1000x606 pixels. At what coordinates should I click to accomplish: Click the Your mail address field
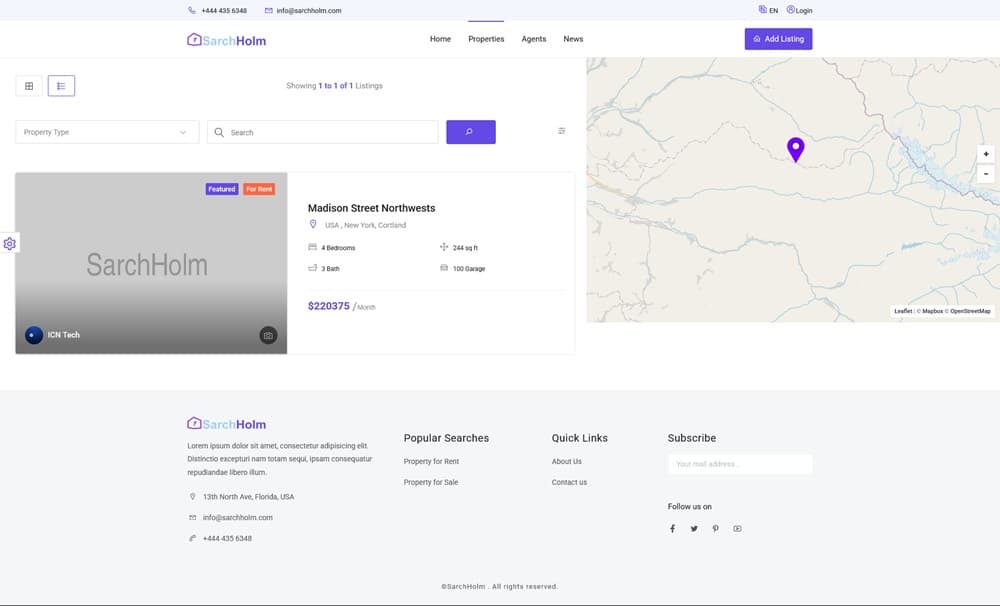(739, 464)
